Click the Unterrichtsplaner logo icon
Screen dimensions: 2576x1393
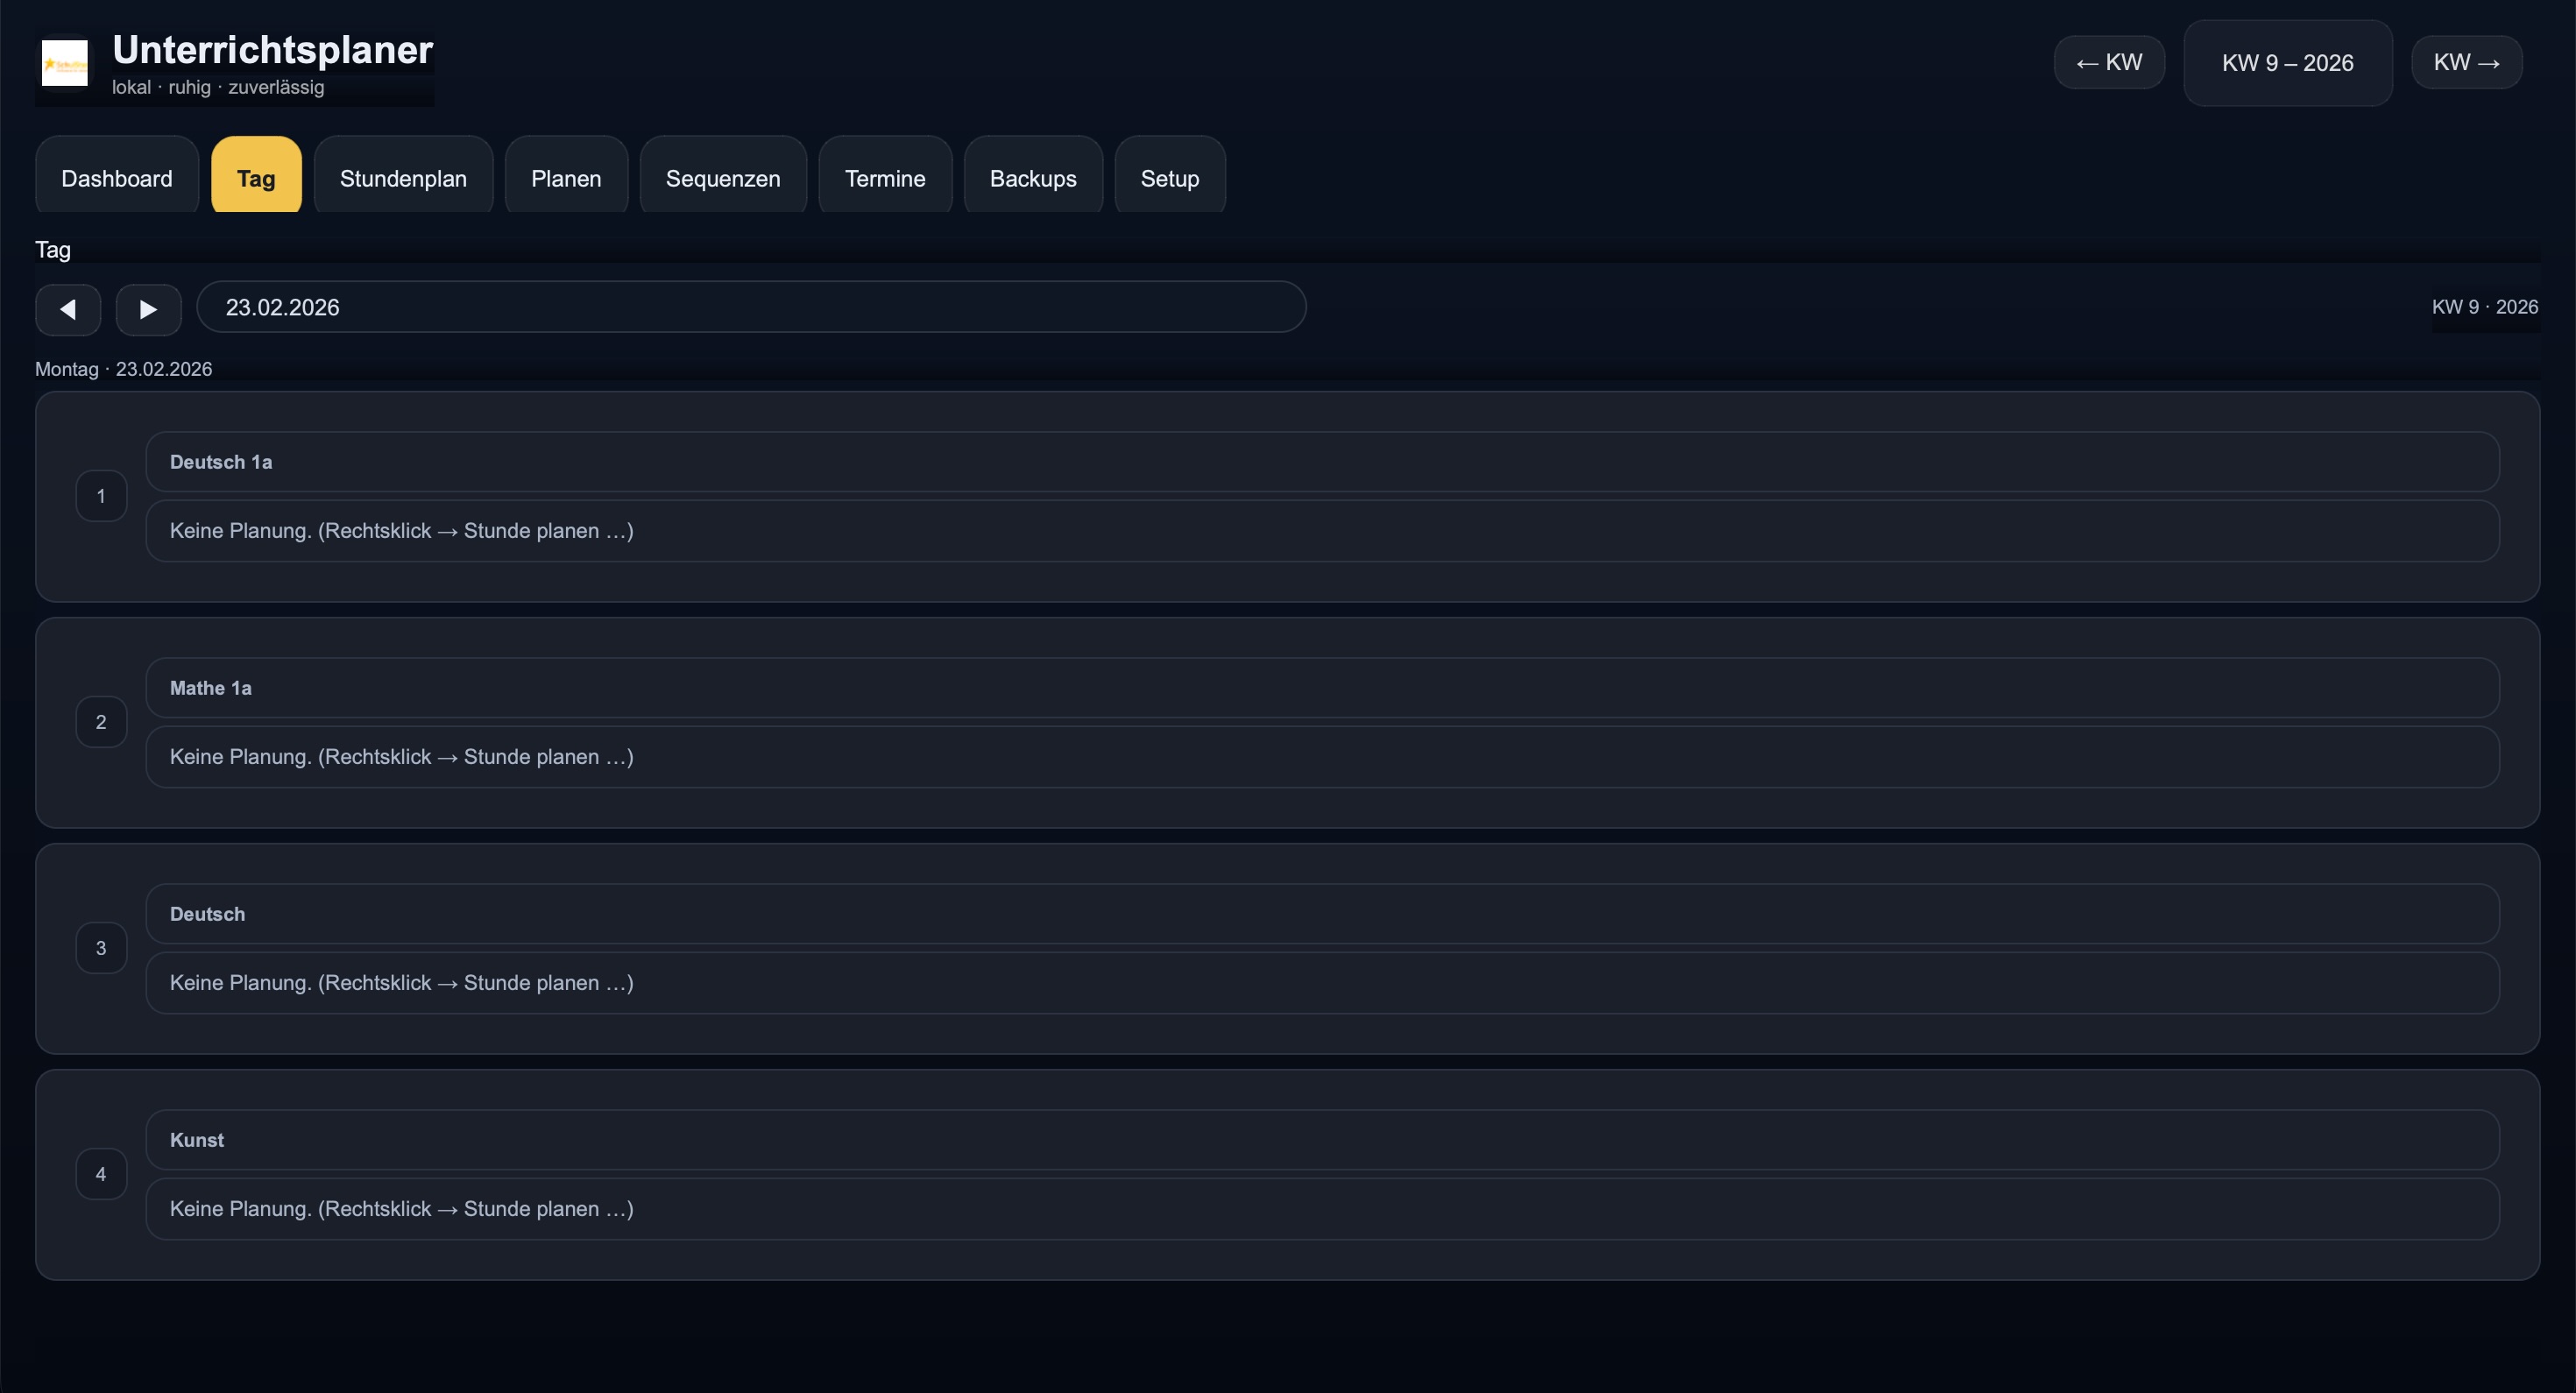64,63
